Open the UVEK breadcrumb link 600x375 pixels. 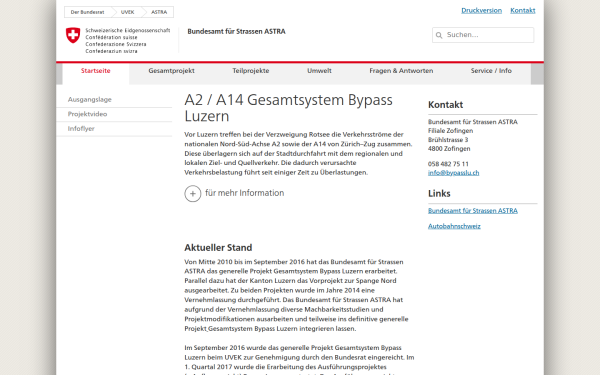click(127, 12)
